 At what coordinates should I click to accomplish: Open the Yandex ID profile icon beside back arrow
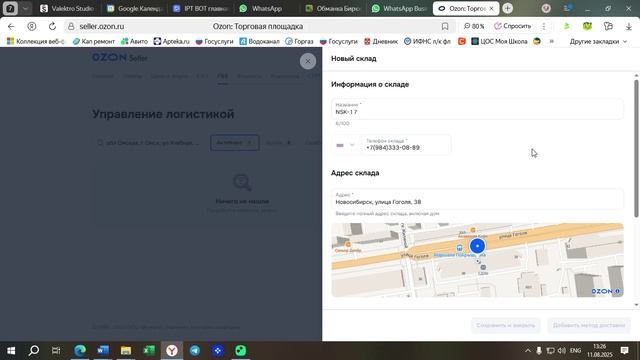[31, 26]
